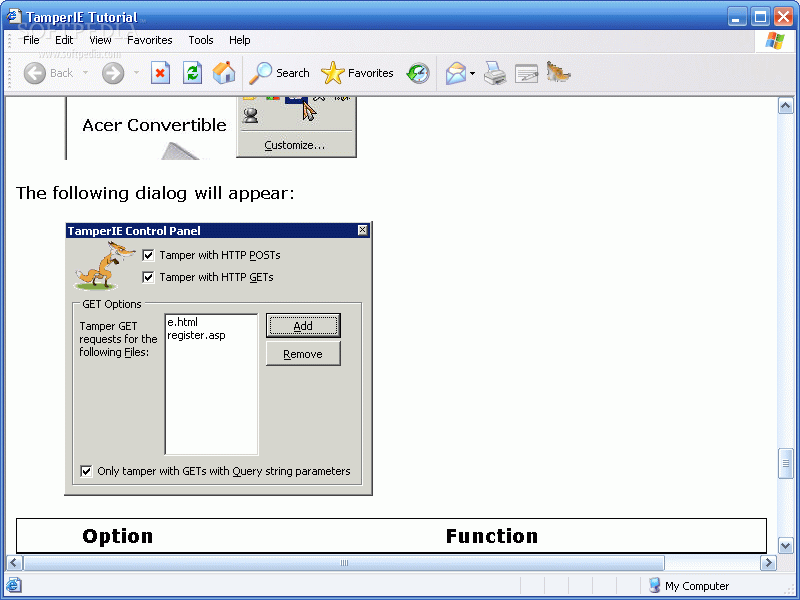The width and height of the screenshot is (800, 600).
Task: Click the Forward navigation arrow icon
Action: point(113,73)
